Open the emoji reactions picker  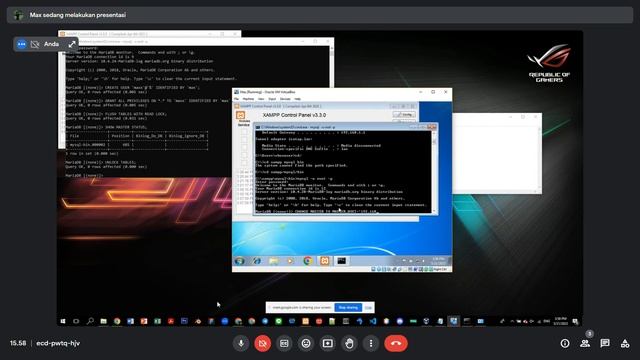306,343
